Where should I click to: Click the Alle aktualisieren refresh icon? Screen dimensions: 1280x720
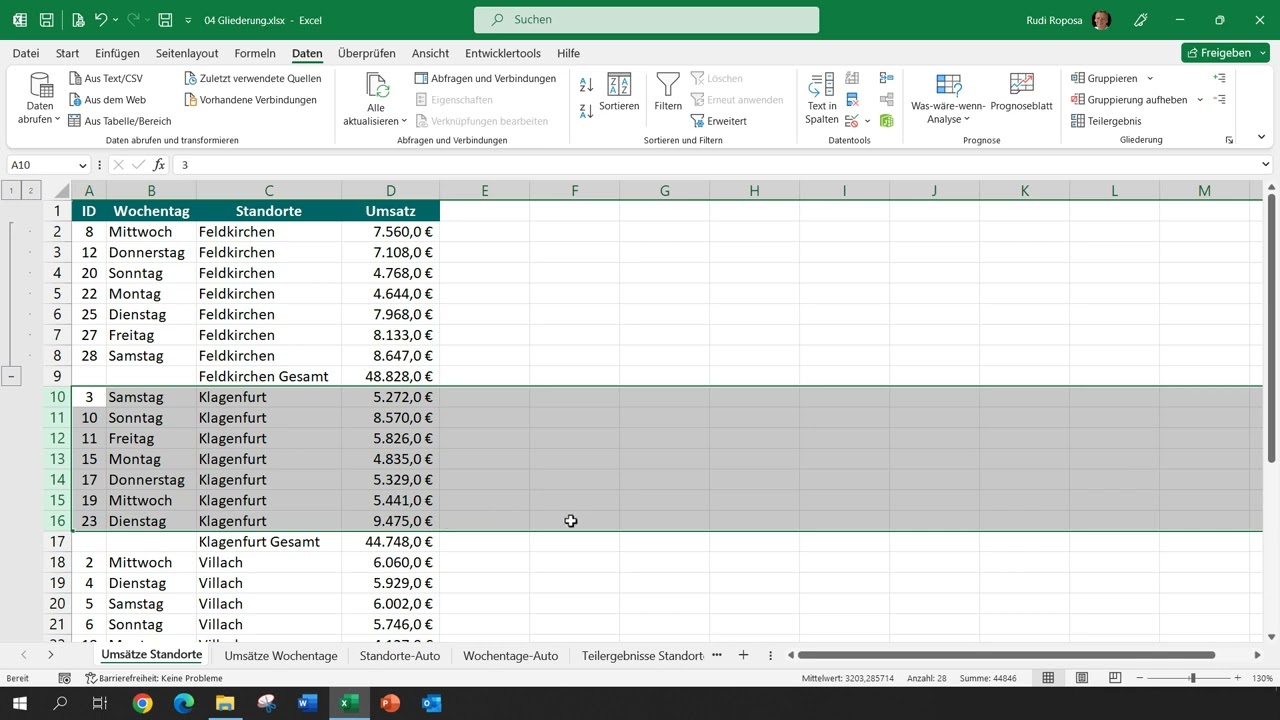click(x=376, y=85)
